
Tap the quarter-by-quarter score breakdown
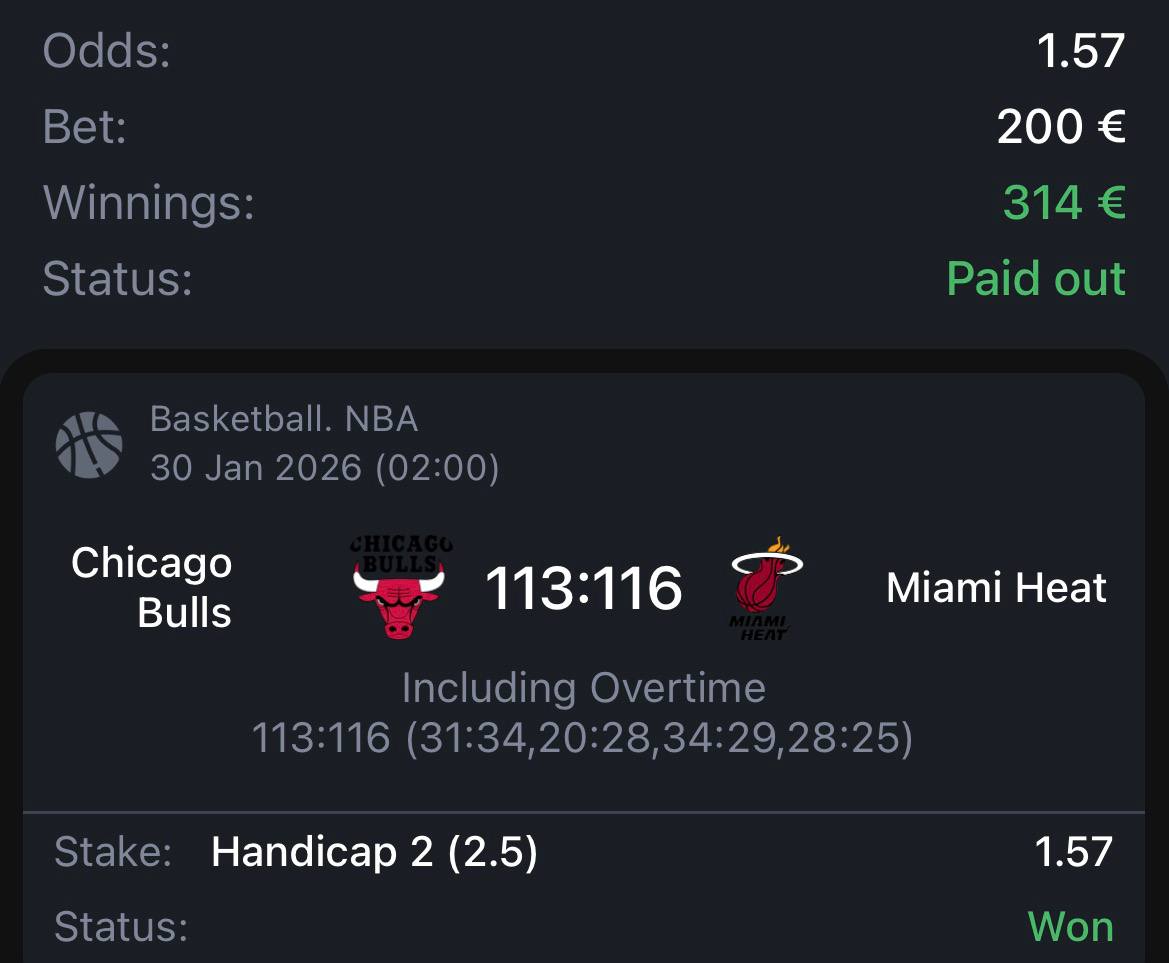582,739
